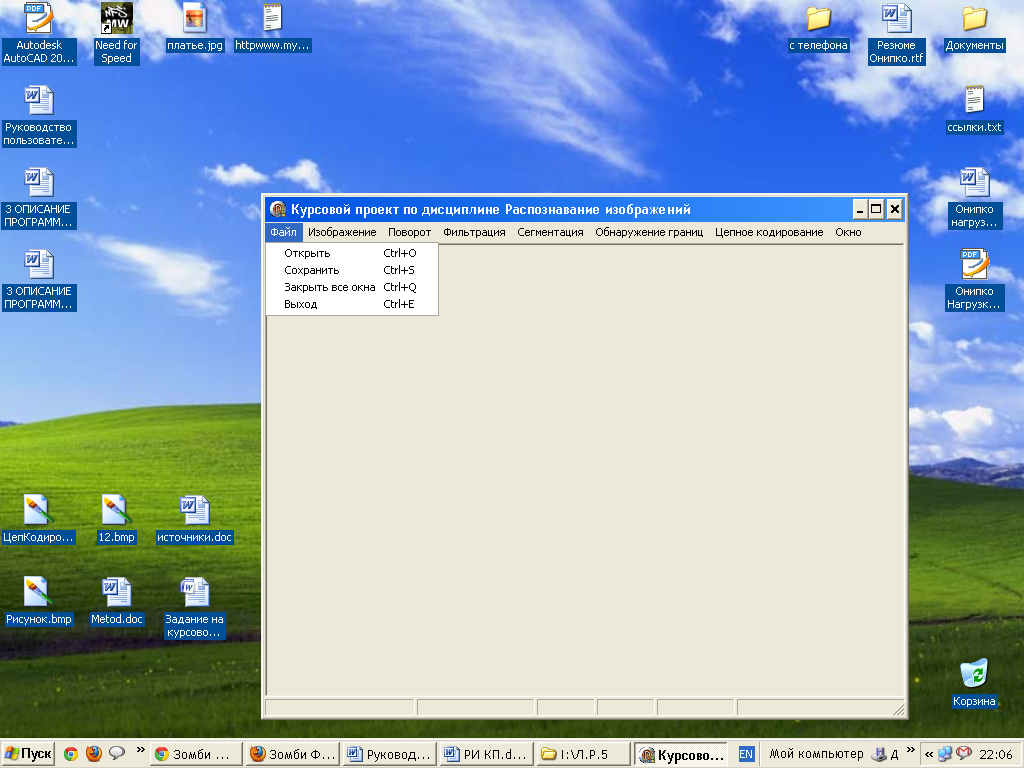This screenshot has width=1024, height=768.
Task: Click the window resize grip corner
Action: (x=899, y=709)
